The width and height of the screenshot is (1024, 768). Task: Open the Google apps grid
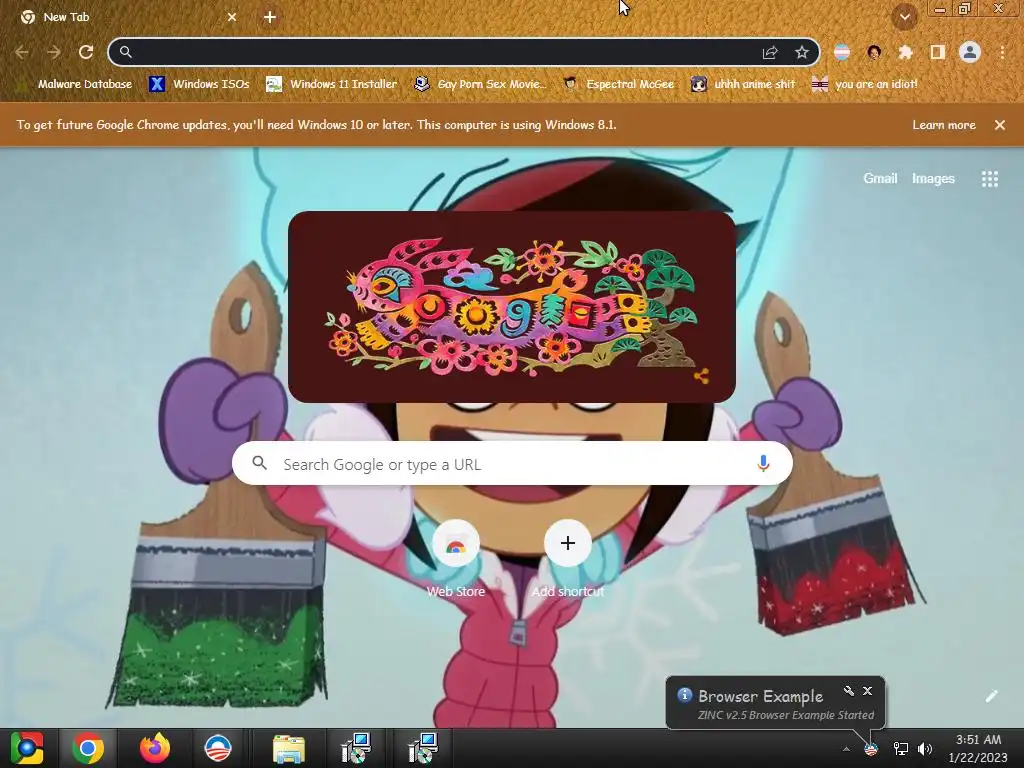[990, 178]
